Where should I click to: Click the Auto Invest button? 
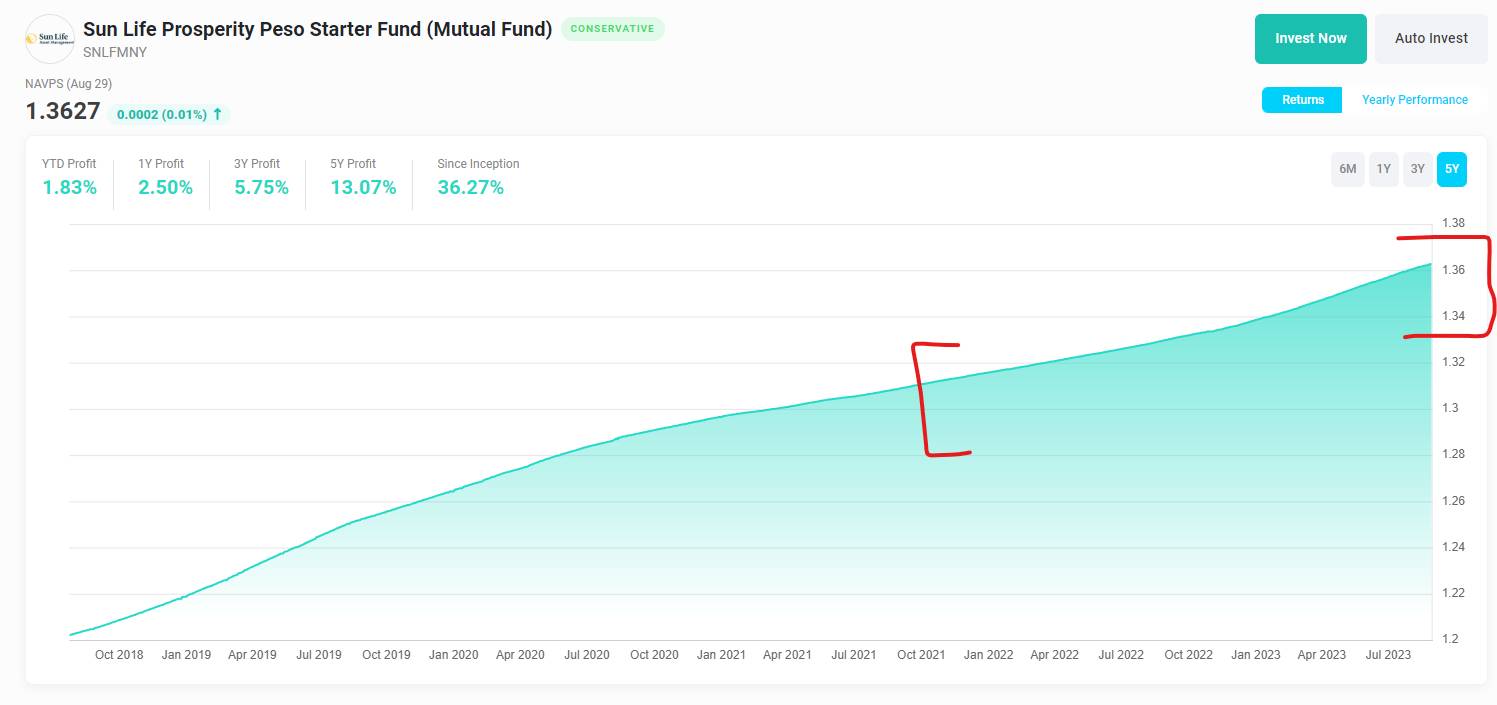click(x=1431, y=38)
